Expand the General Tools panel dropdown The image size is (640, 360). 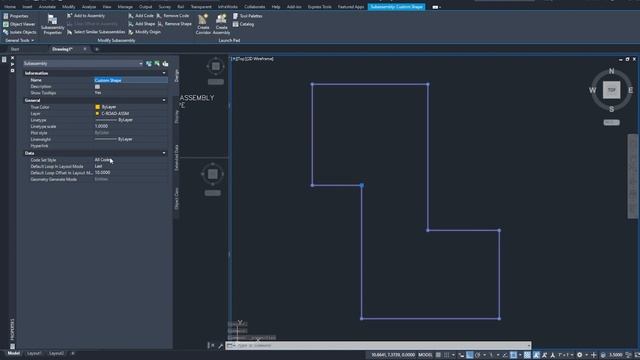(x=19, y=40)
